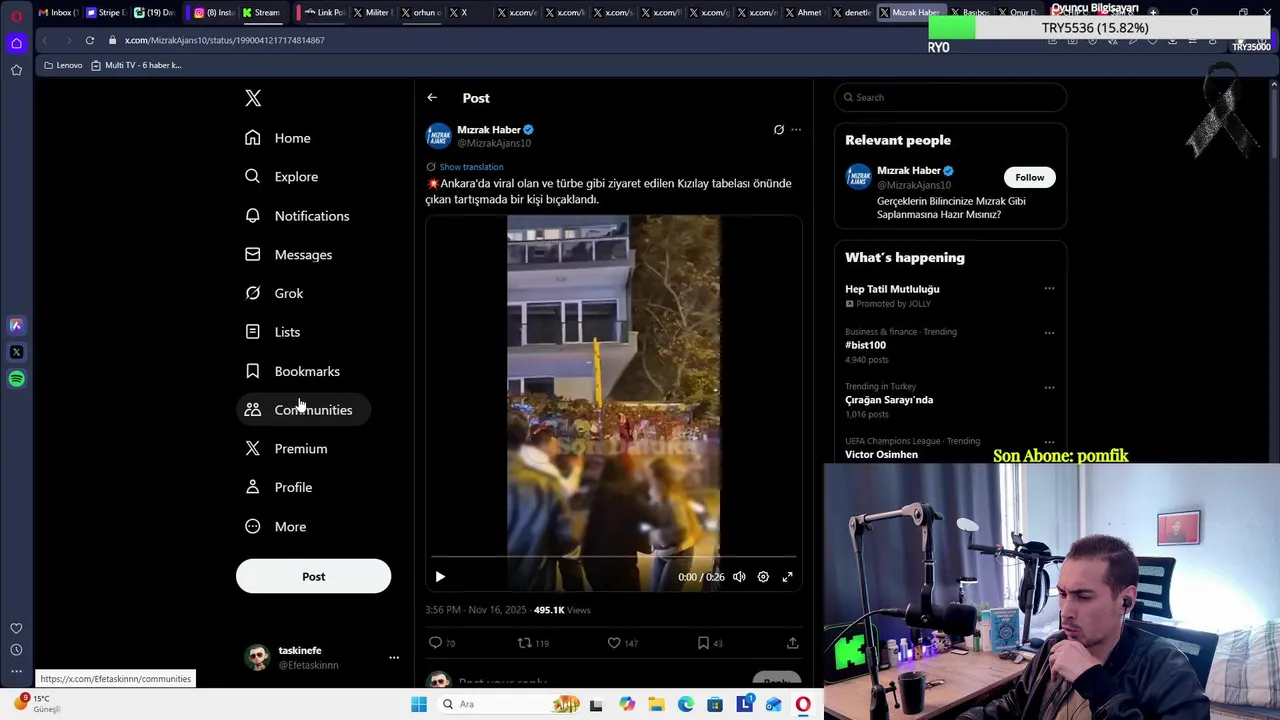Click Show translation link
1280x720 pixels.
point(471,167)
